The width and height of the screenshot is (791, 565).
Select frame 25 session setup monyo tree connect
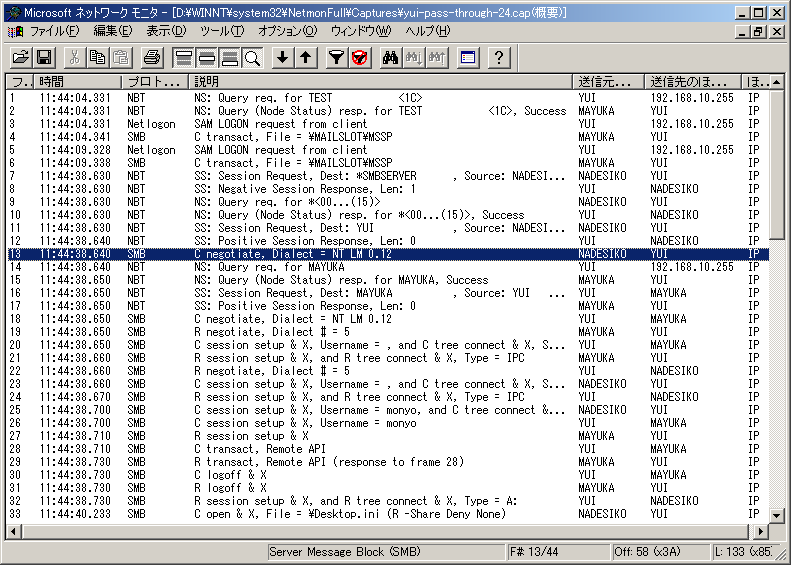[x=387, y=410]
